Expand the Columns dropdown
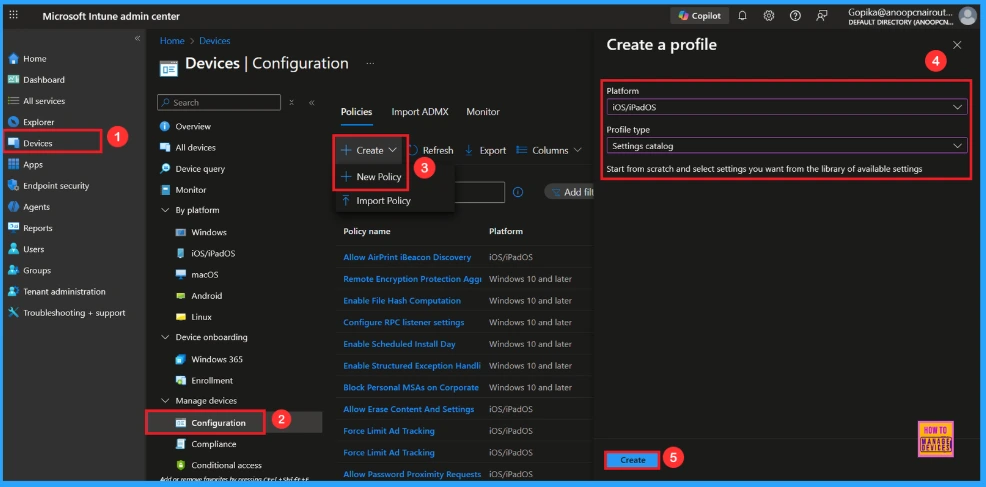Screen dimensions: 986x487 549,150
